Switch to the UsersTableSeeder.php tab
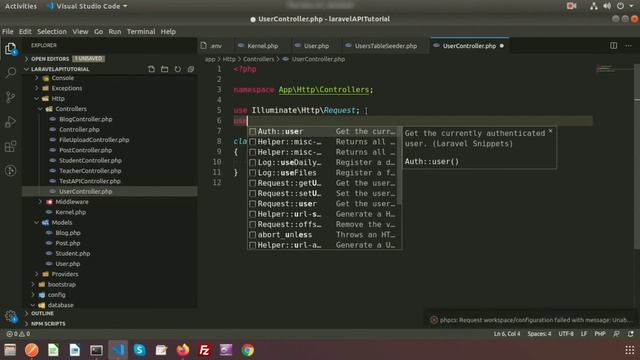640x360 pixels. coord(385,46)
